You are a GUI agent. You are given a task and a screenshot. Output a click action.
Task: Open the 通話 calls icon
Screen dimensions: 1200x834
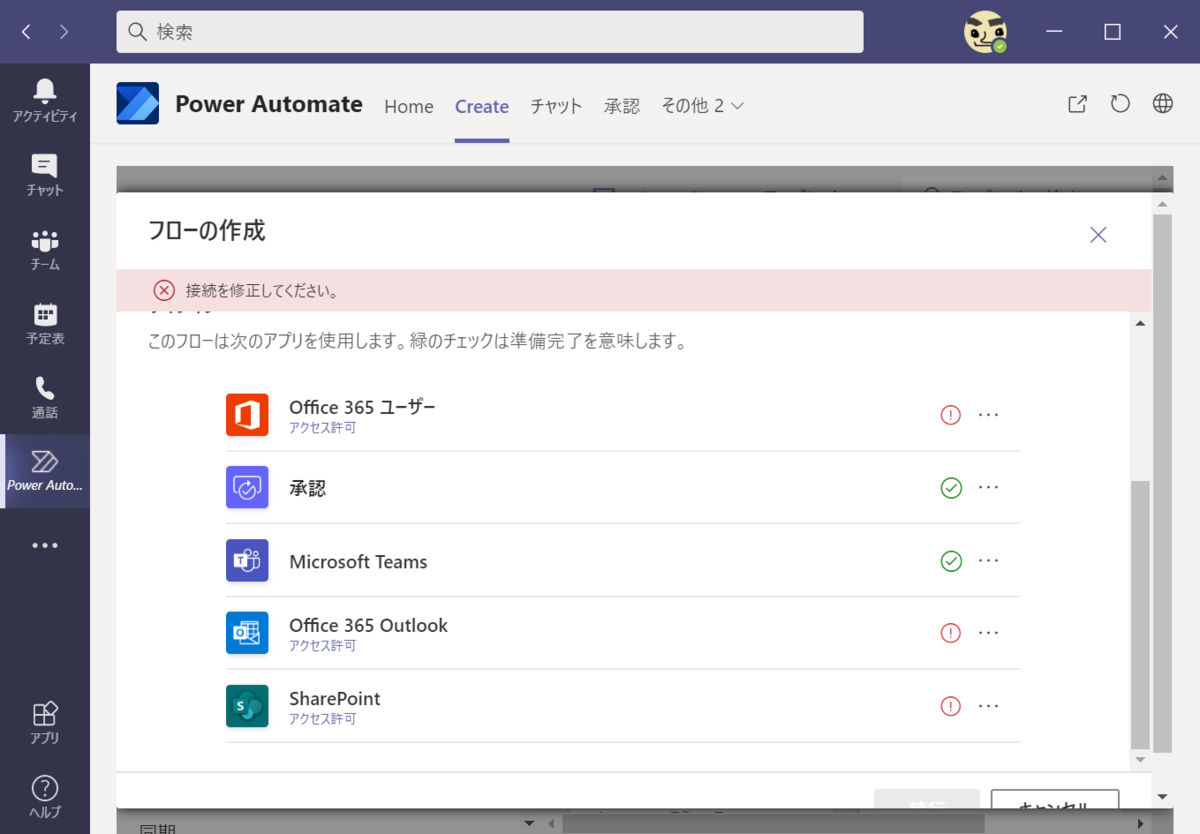(44, 397)
